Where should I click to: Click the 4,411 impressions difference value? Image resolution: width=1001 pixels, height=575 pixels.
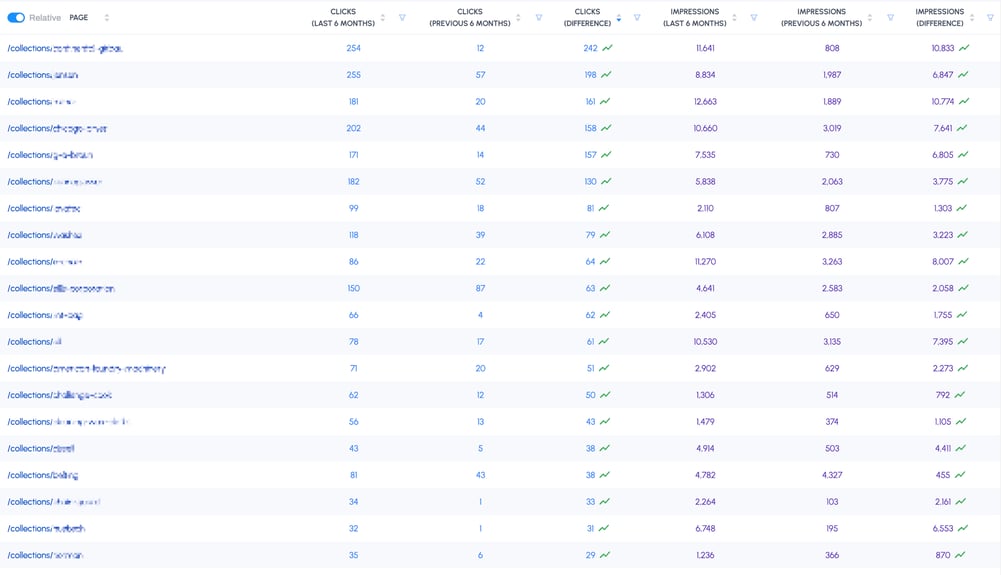(x=943, y=449)
